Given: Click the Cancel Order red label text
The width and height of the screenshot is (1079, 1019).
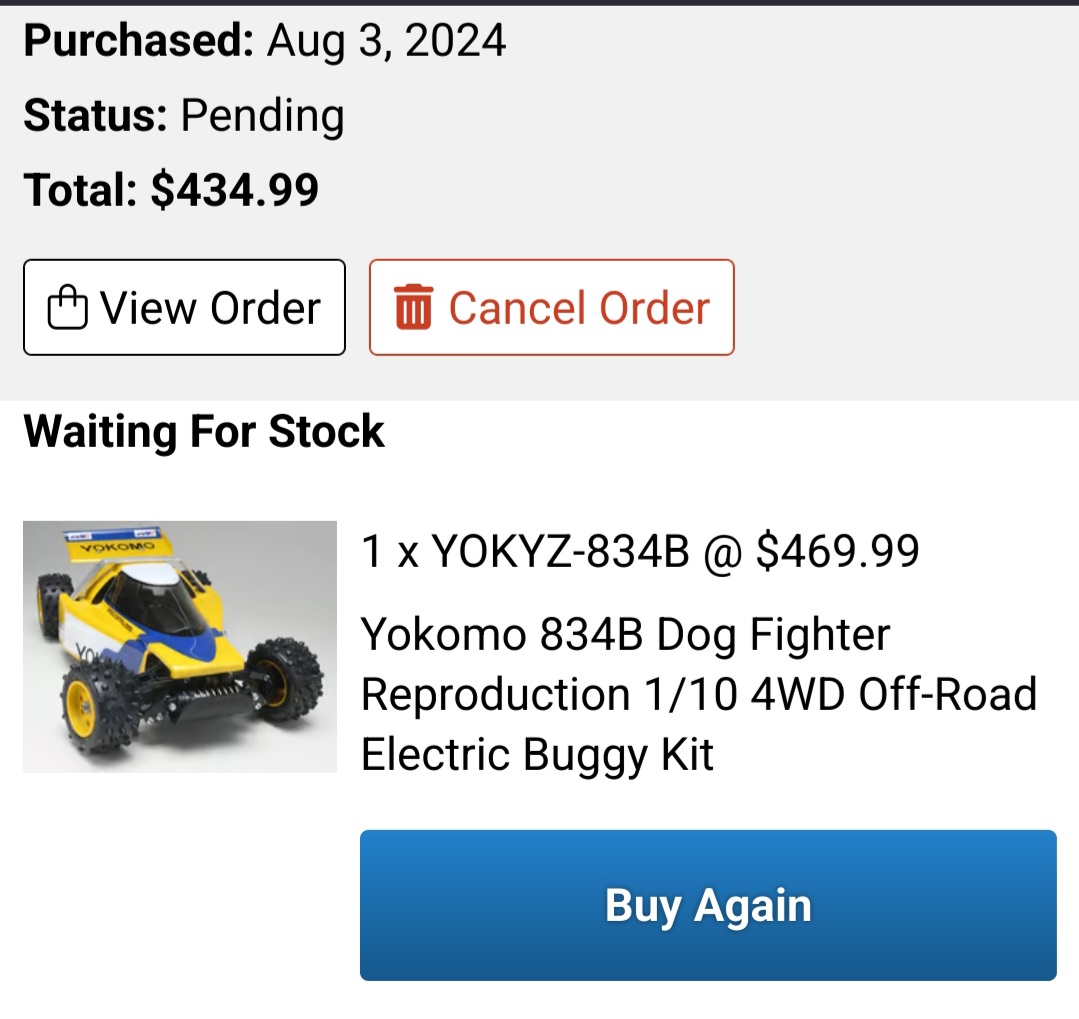Looking at the screenshot, I should [x=579, y=308].
